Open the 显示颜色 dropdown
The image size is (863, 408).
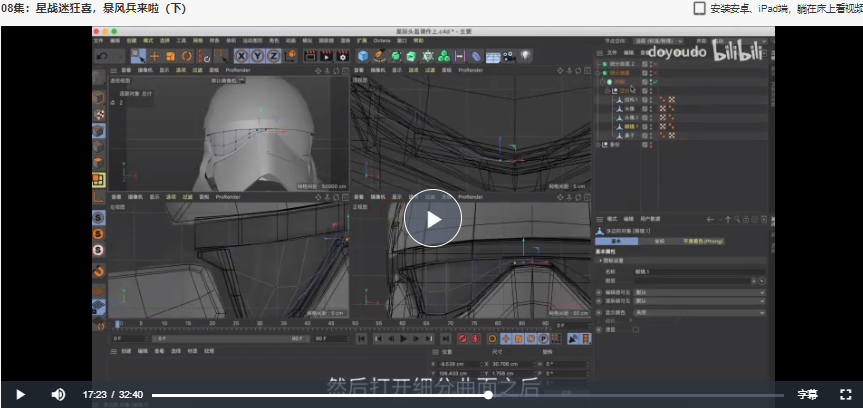click(700, 312)
